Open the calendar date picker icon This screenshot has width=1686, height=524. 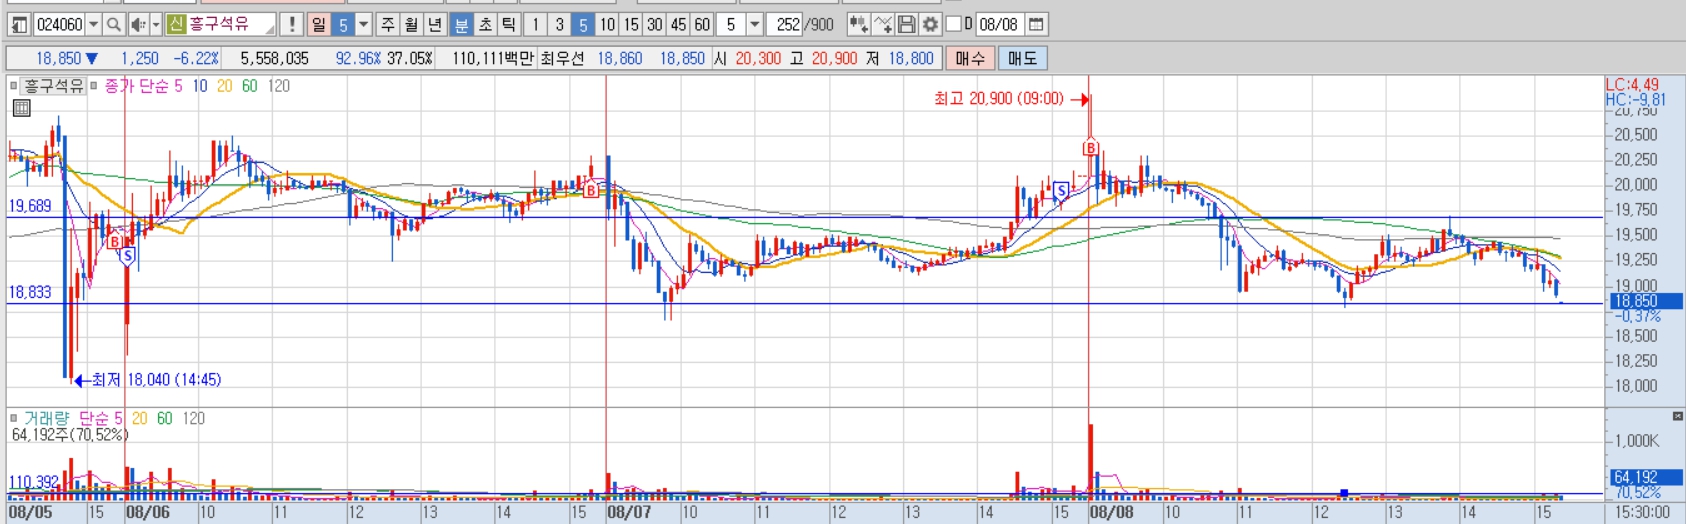coord(1036,24)
